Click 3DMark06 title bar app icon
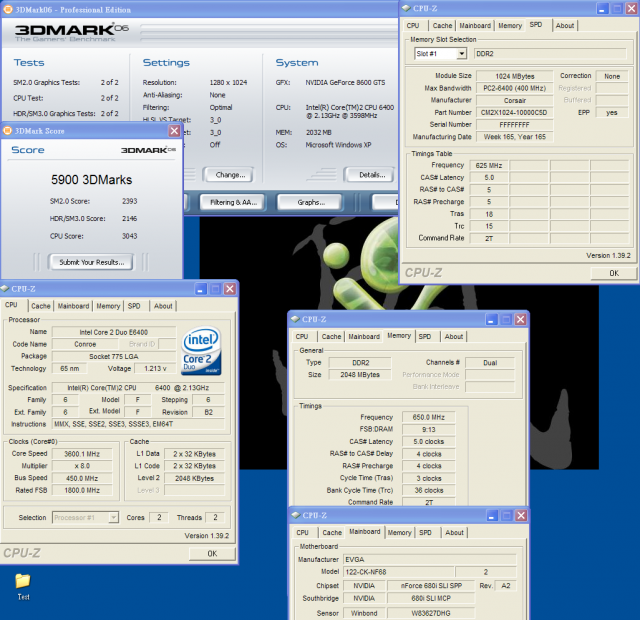This screenshot has width=640, height=620. (x=8, y=9)
